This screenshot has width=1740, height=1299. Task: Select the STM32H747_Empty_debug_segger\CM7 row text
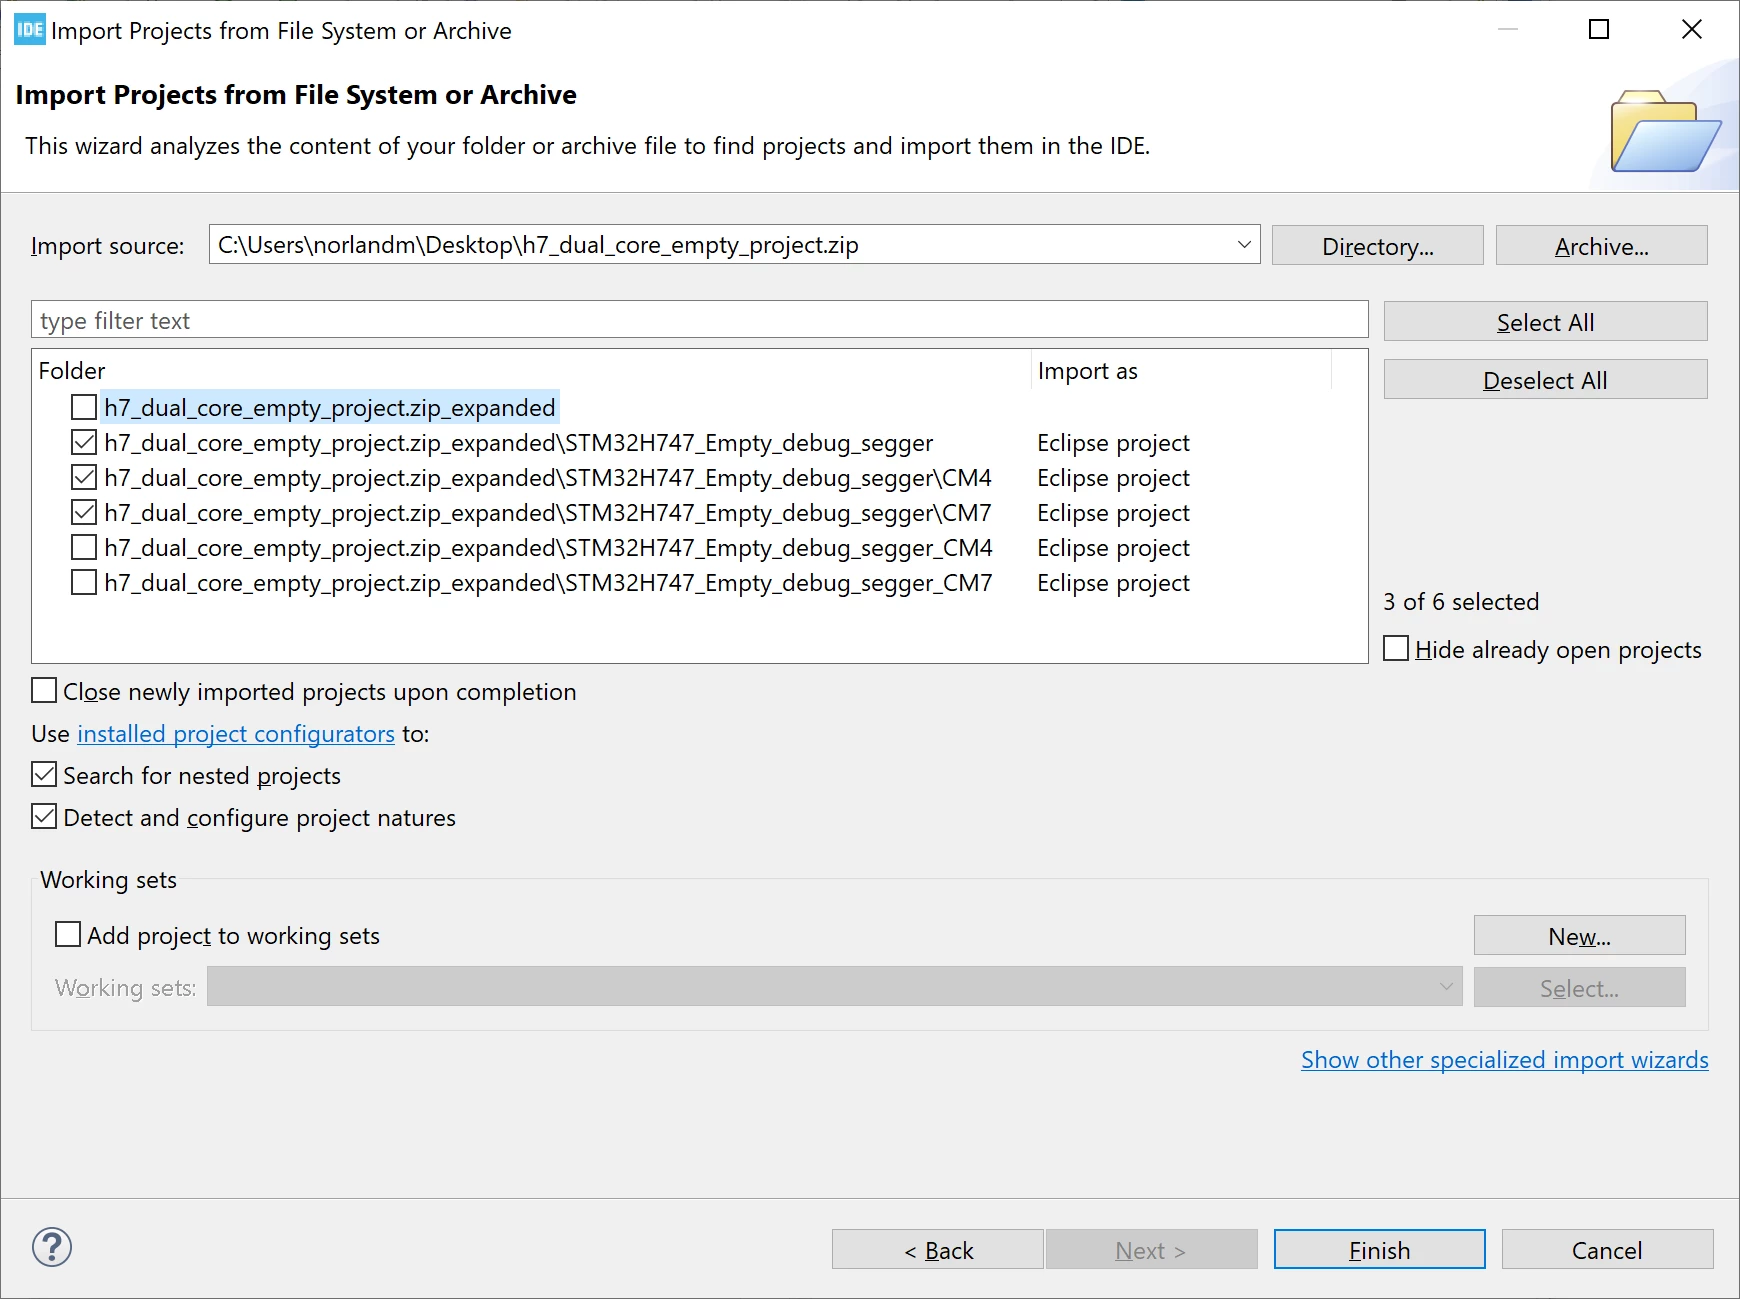(x=548, y=513)
